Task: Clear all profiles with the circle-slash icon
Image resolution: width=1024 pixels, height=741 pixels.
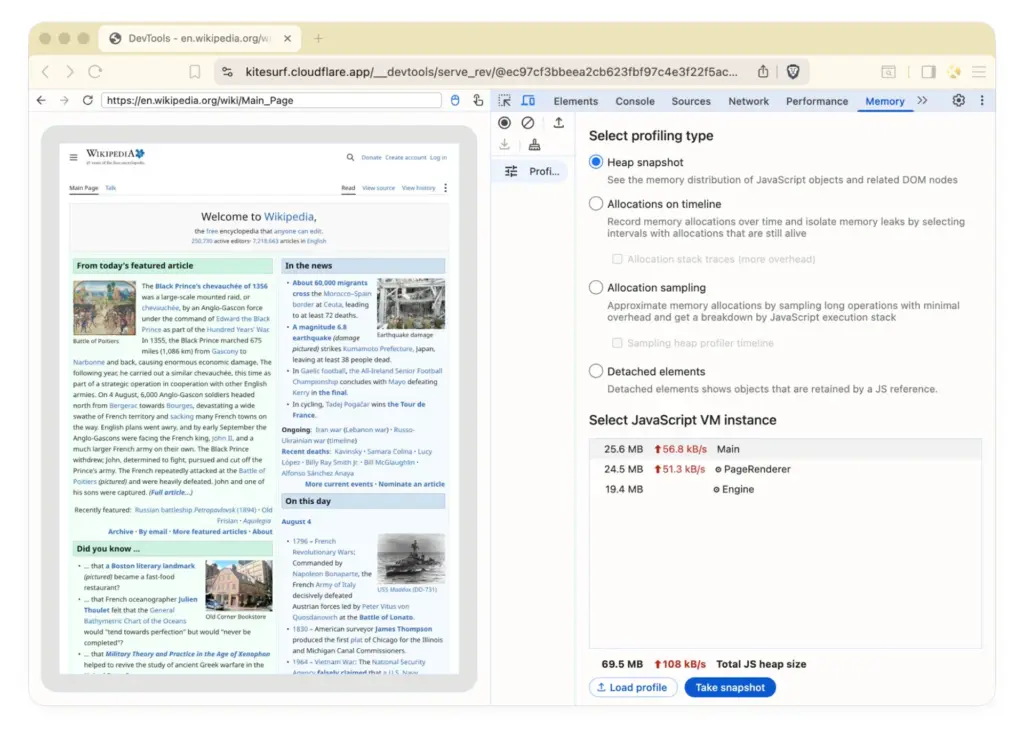Action: pyautogui.click(x=528, y=123)
